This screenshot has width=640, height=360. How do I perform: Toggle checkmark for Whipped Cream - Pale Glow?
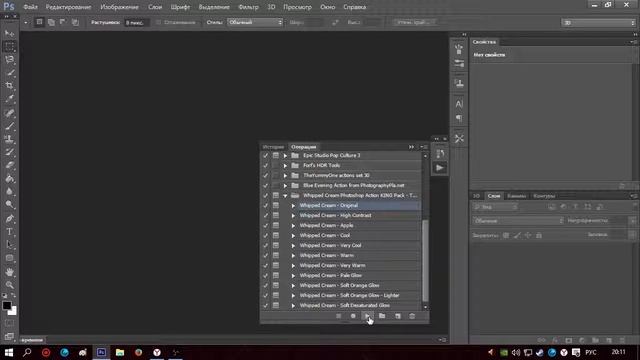266,276
